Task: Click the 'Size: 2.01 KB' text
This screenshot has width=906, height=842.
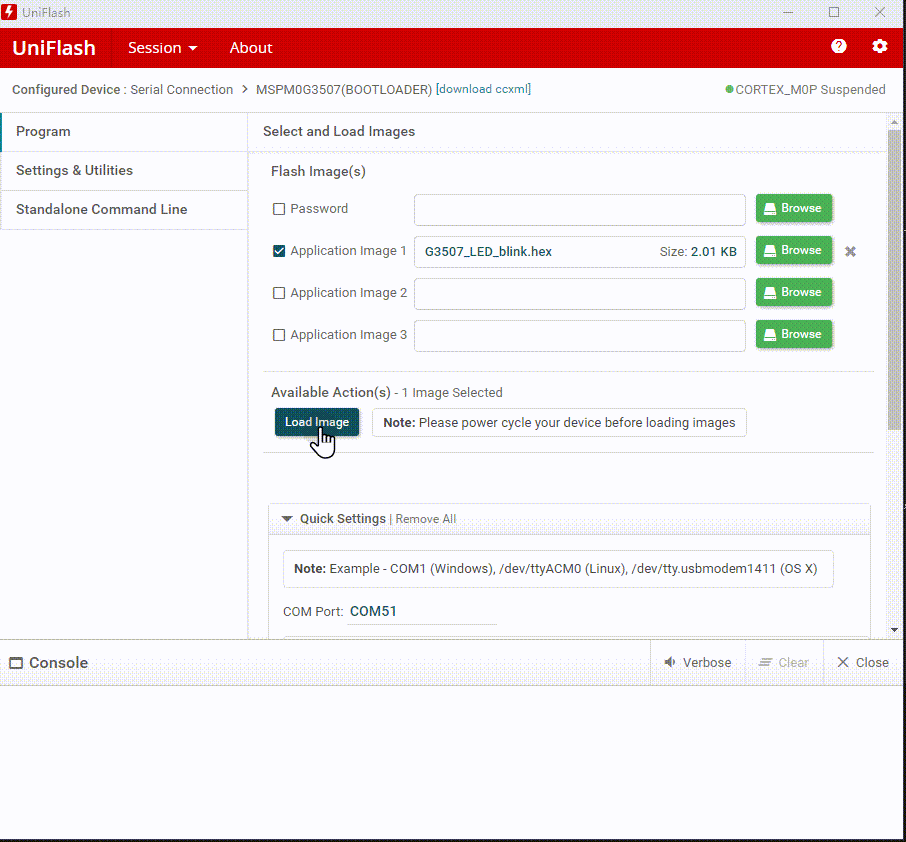Action: coord(698,251)
